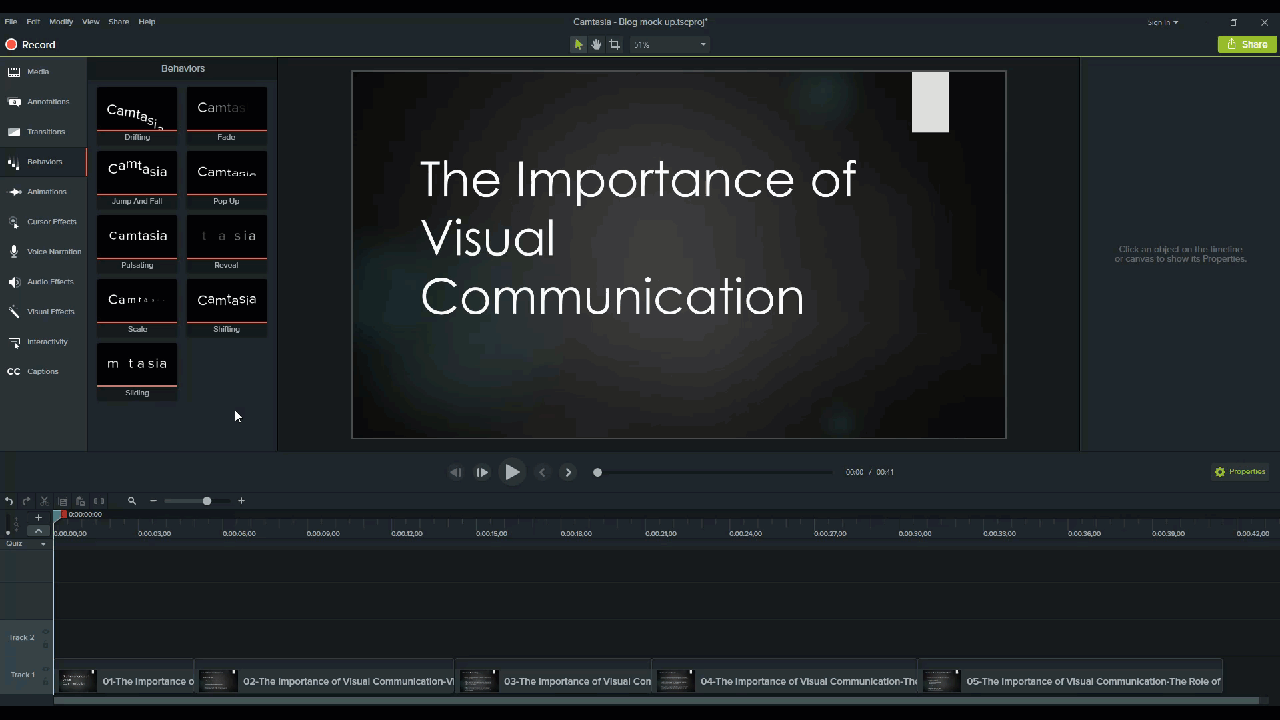Image resolution: width=1280 pixels, height=720 pixels.
Task: Undo the last edit
Action: click(x=9, y=501)
